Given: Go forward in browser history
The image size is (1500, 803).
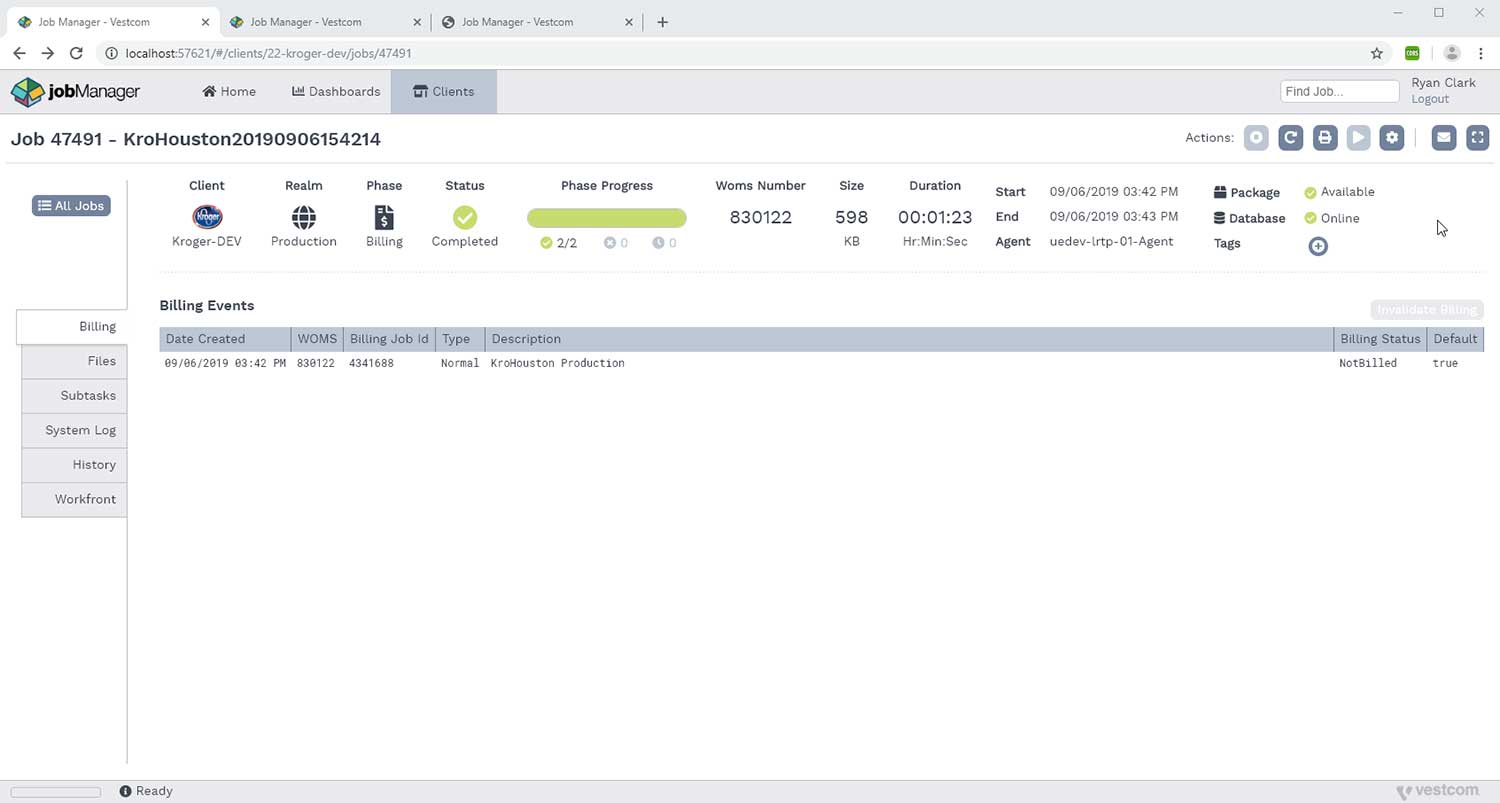Looking at the screenshot, I should coord(47,53).
